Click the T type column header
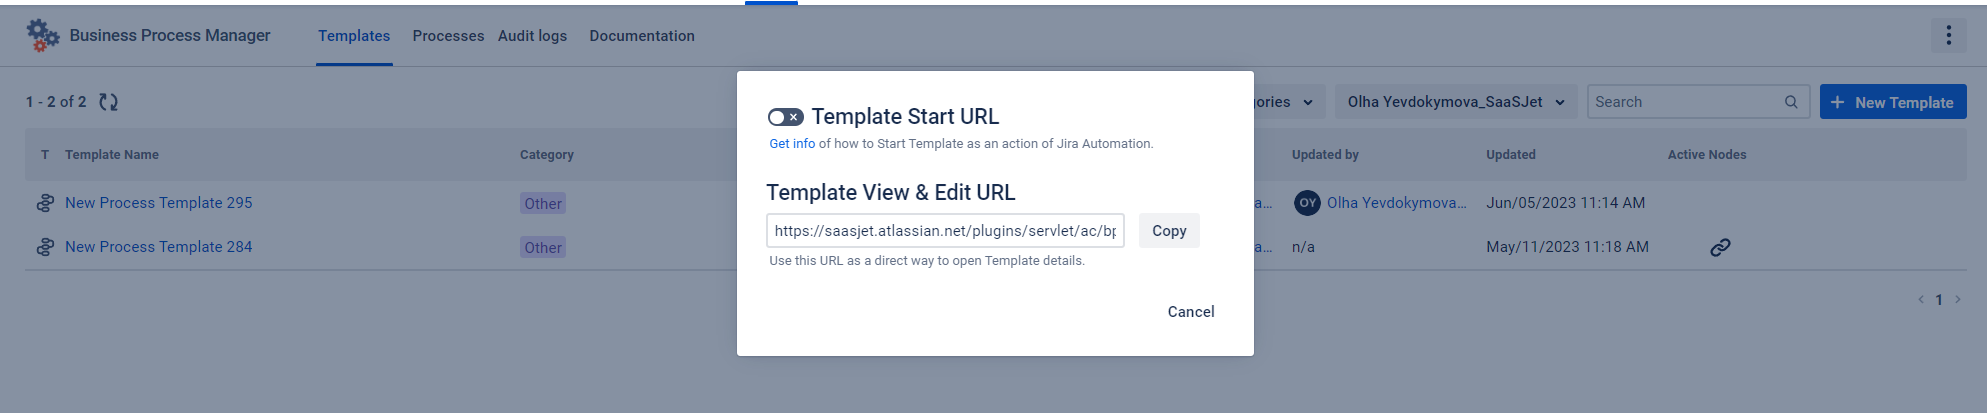This screenshot has width=1987, height=413. point(45,155)
